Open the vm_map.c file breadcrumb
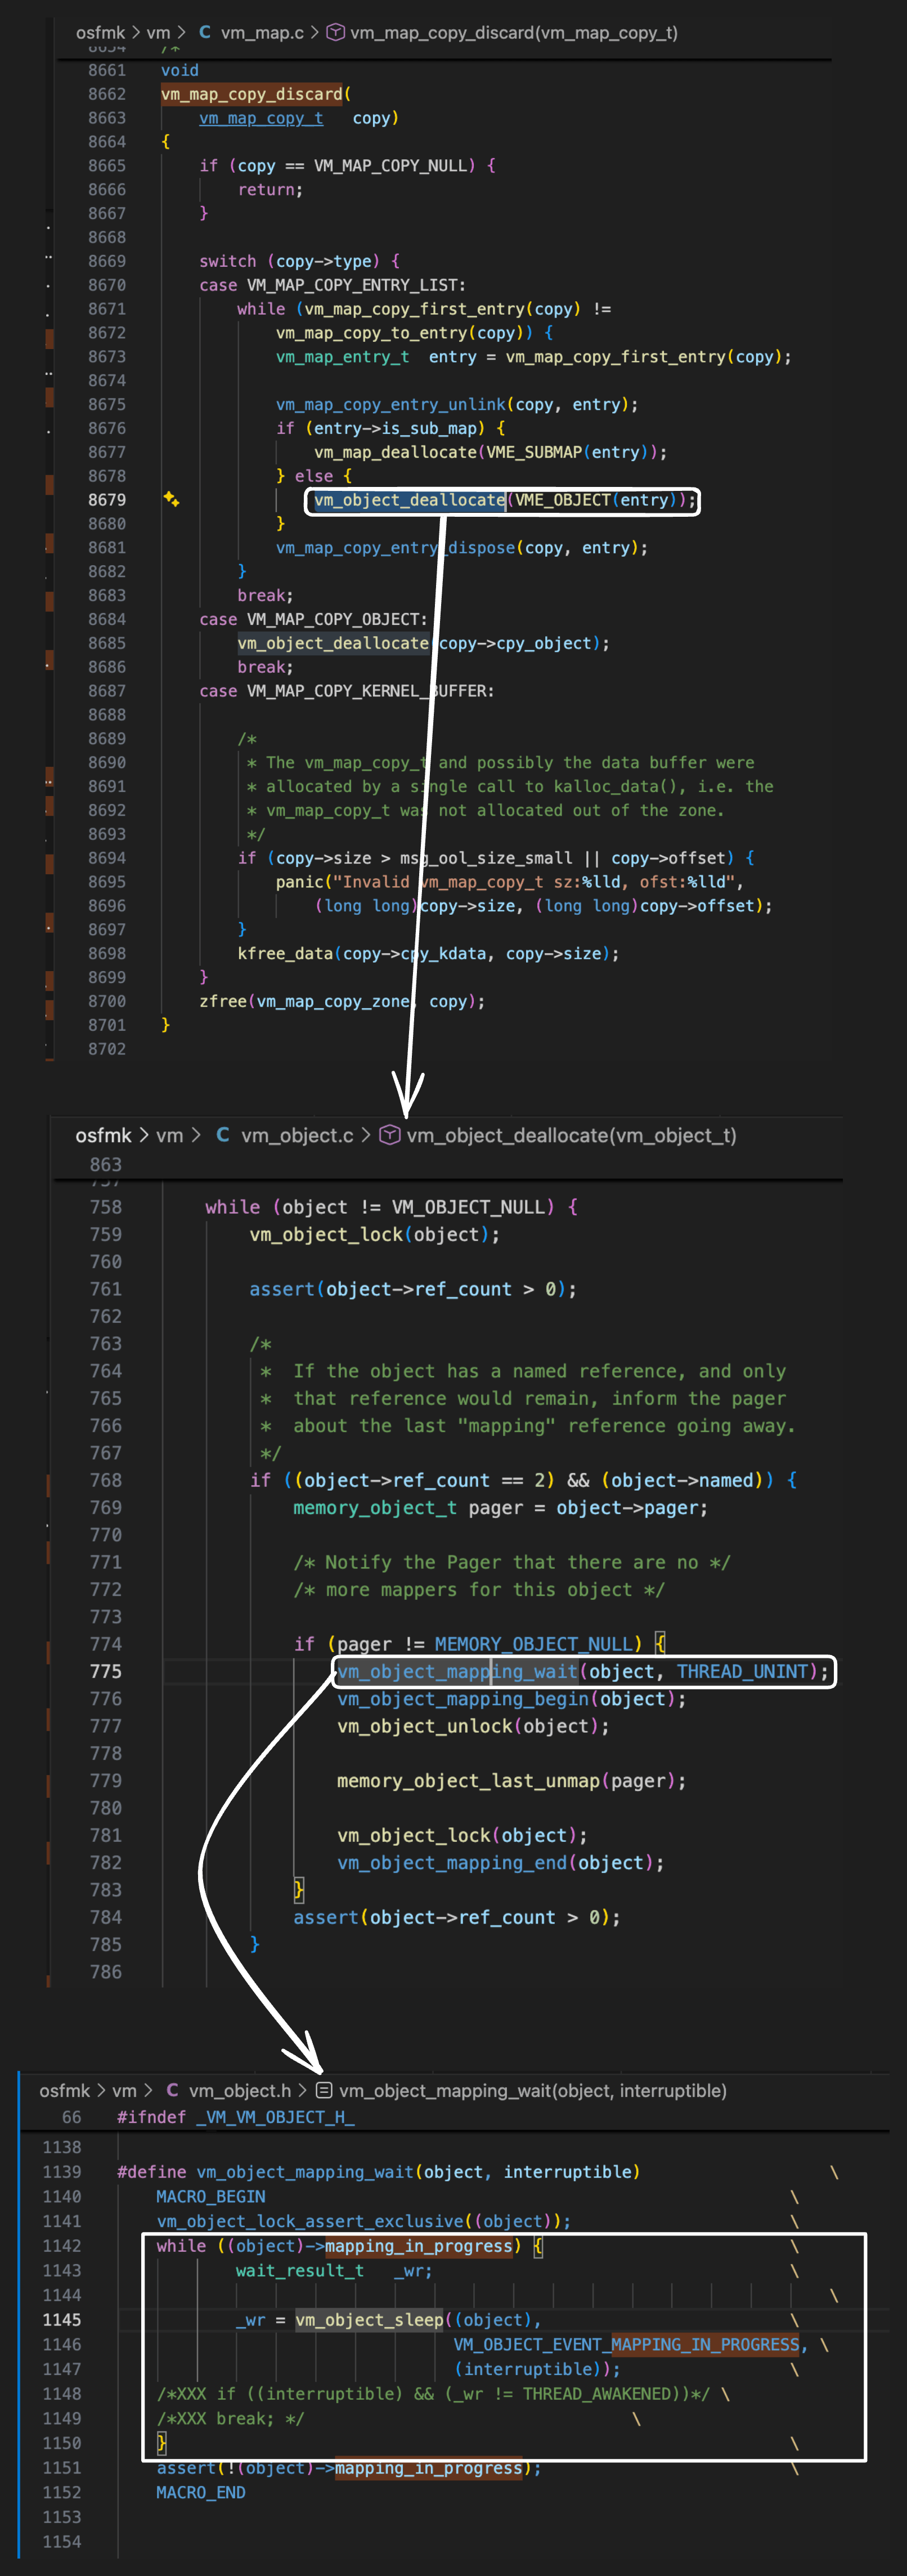 (262, 32)
